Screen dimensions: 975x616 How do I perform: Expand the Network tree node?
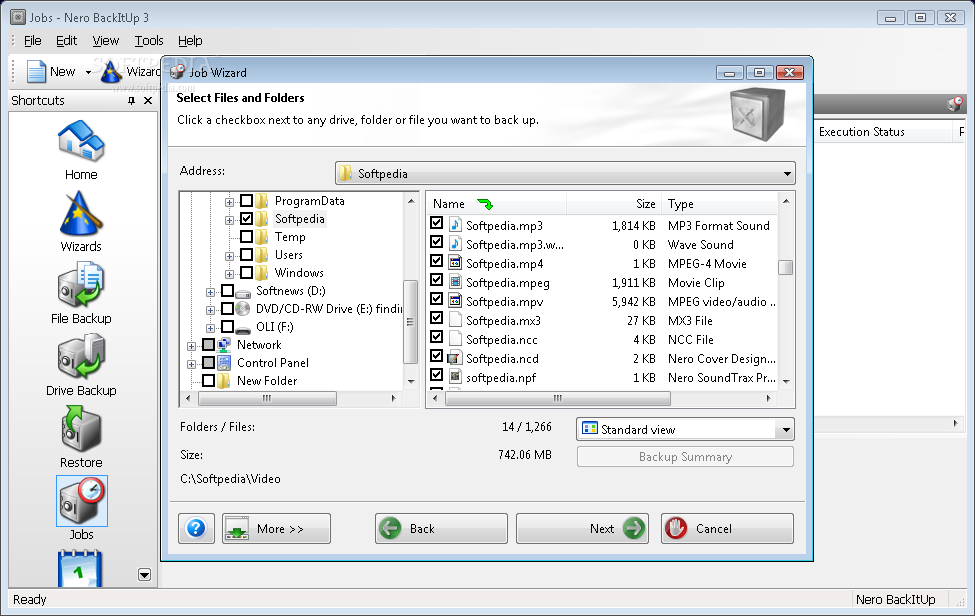point(192,346)
